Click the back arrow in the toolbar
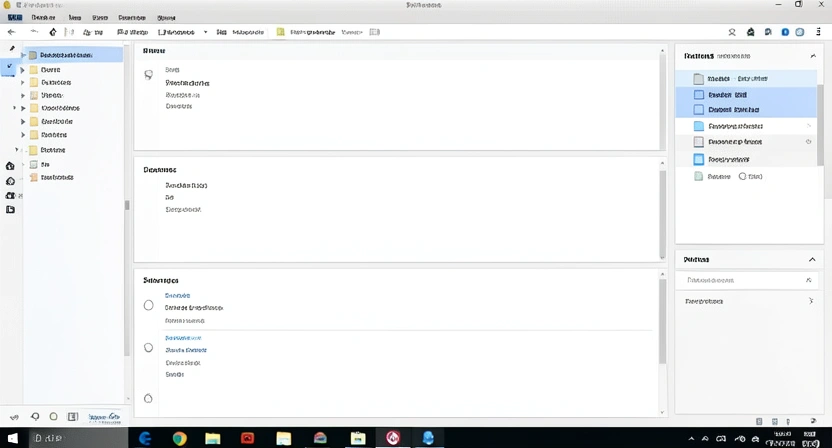This screenshot has height=448, width=832. click(11, 32)
